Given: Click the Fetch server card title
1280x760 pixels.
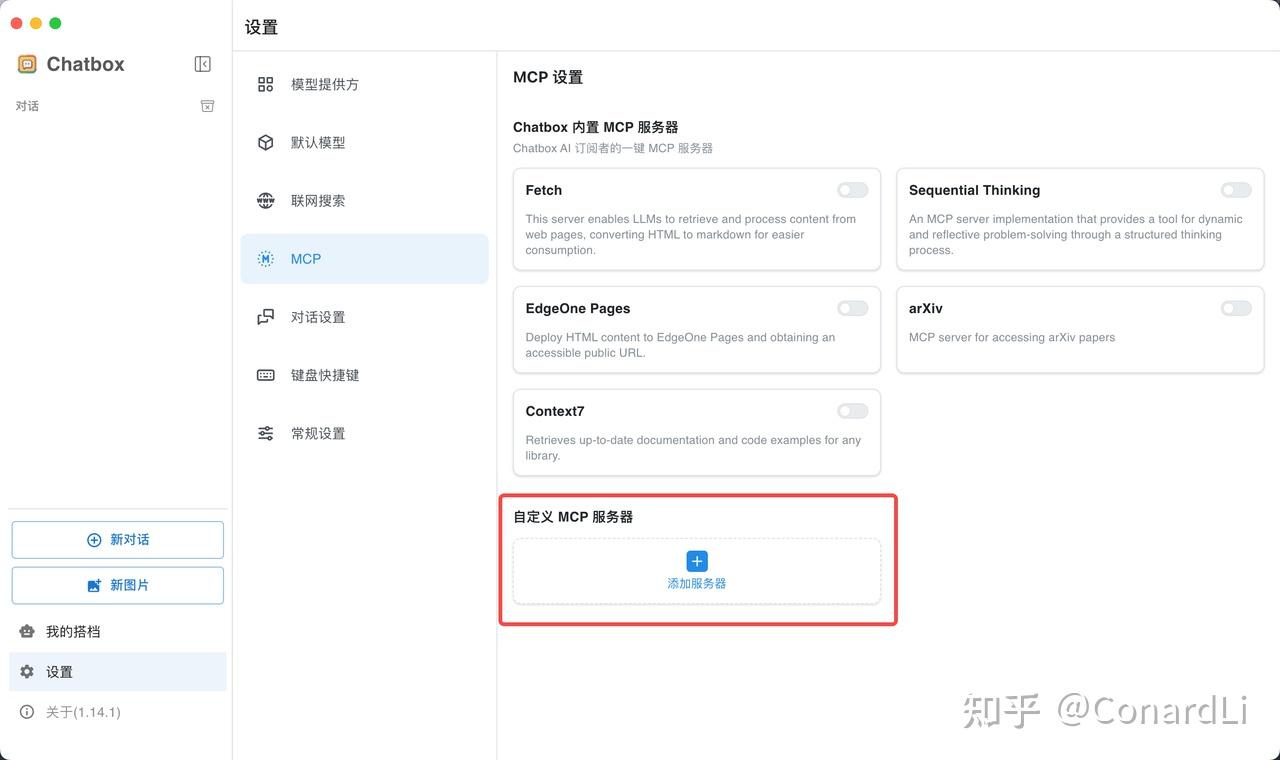Looking at the screenshot, I should coord(544,190).
